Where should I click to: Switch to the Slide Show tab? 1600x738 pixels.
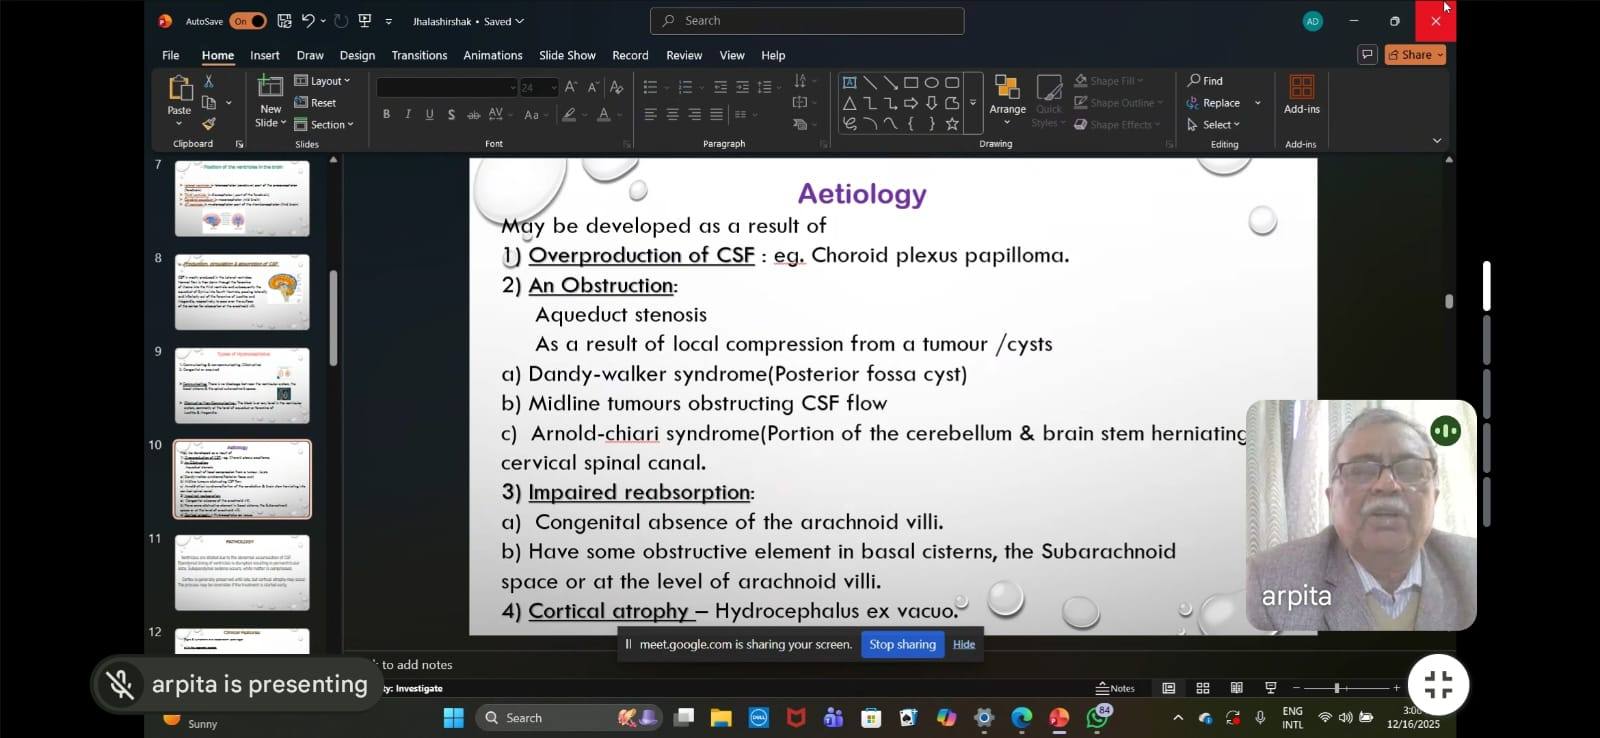(x=567, y=56)
